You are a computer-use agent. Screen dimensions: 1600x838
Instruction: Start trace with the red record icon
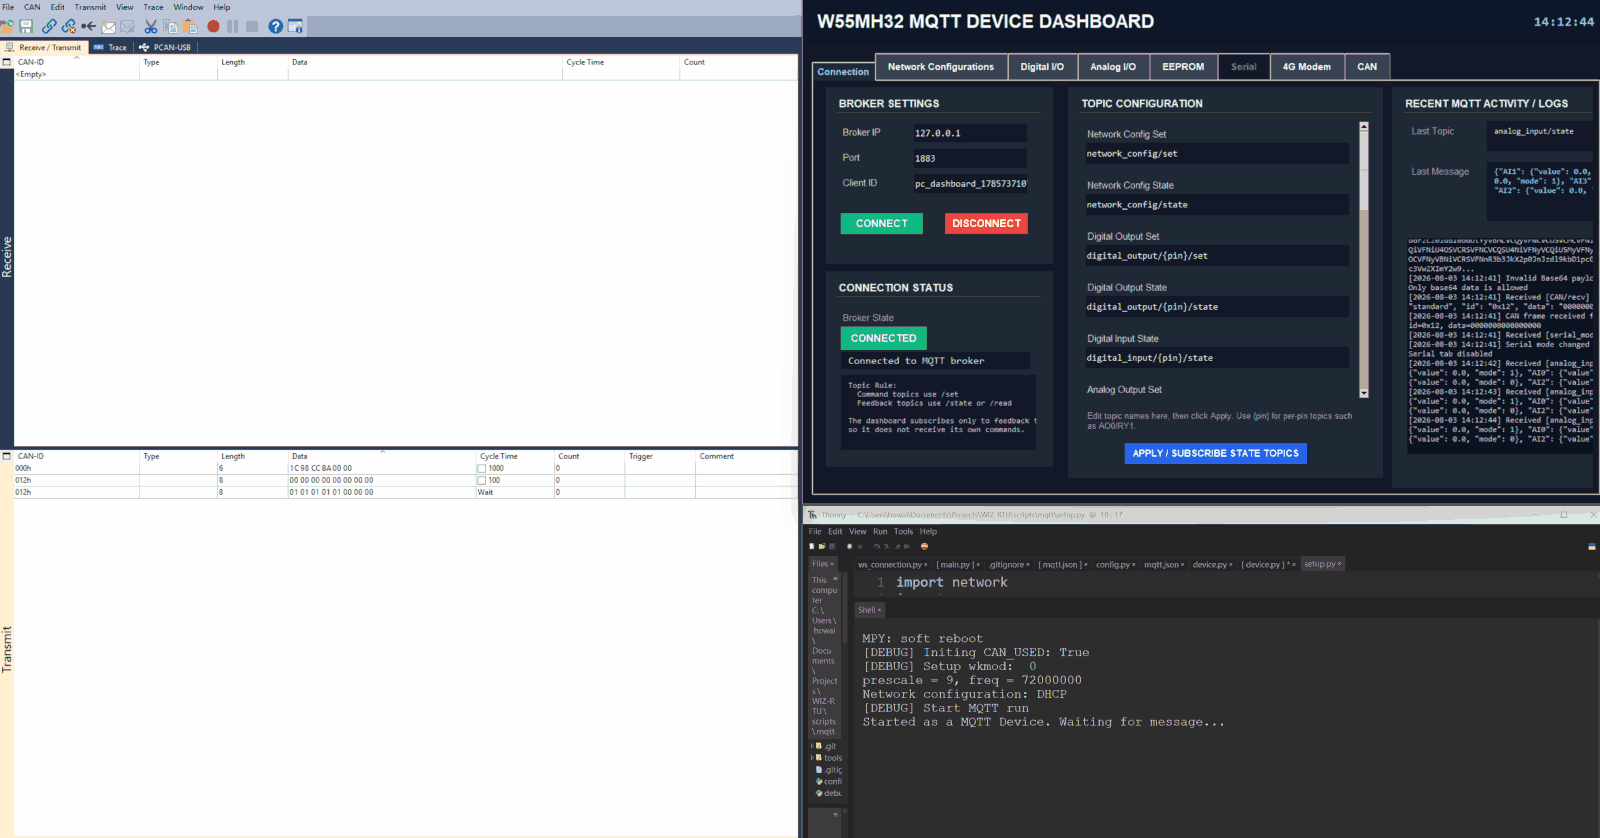pyautogui.click(x=213, y=26)
